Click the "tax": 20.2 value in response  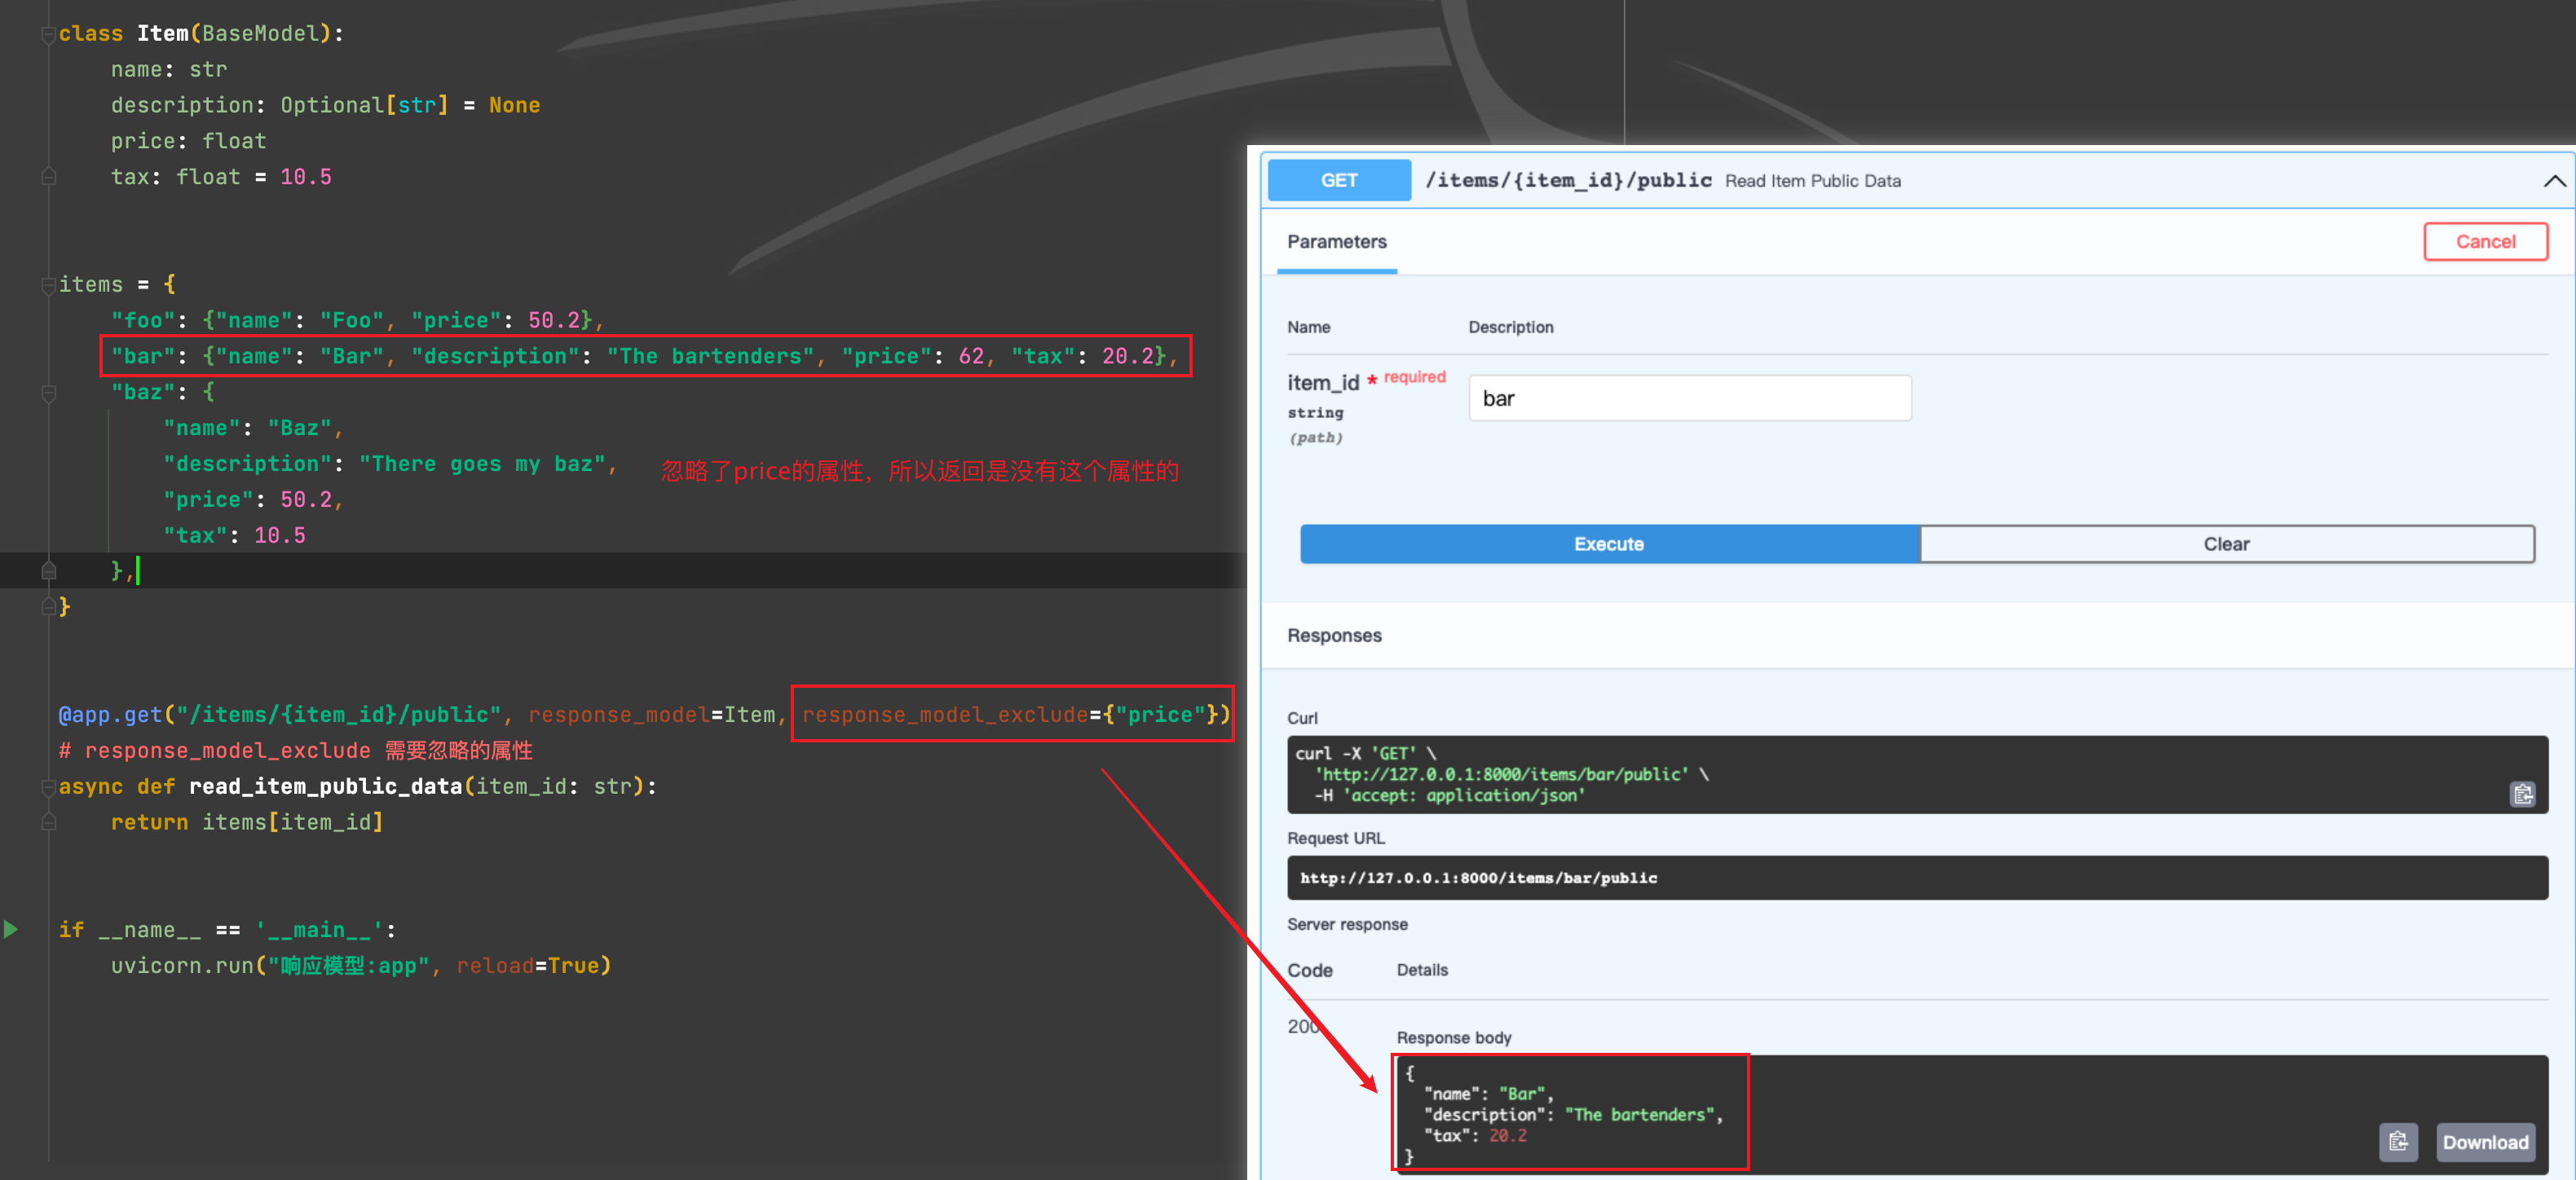(x=1475, y=1136)
